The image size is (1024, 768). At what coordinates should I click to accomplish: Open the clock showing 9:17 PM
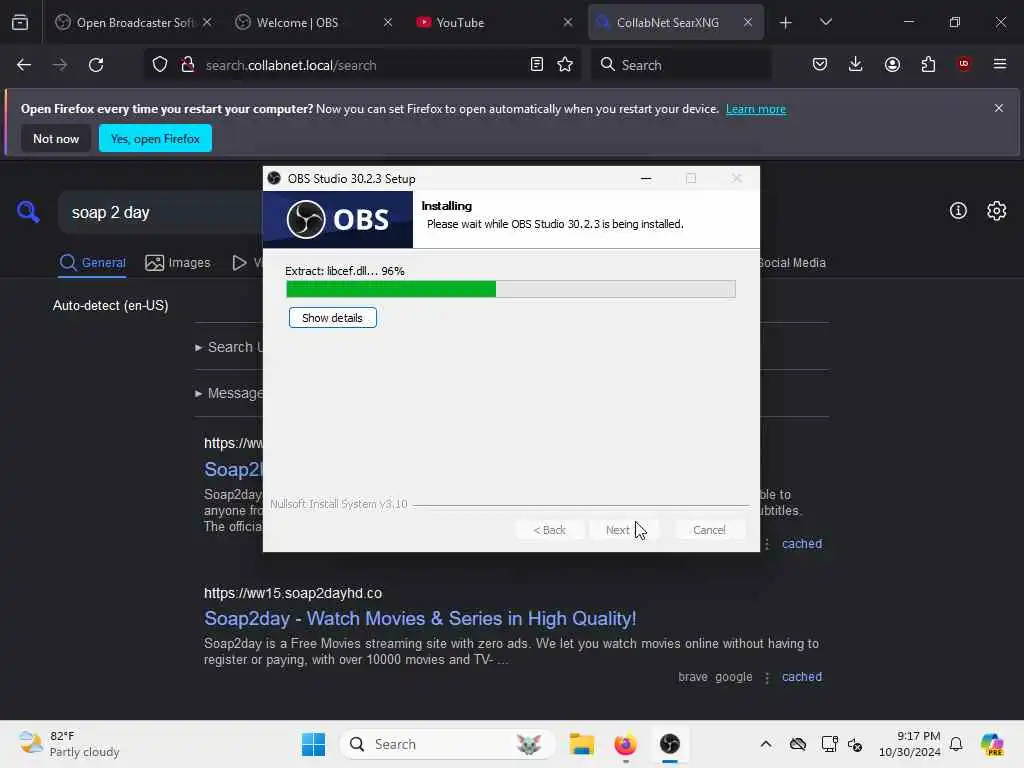910,744
